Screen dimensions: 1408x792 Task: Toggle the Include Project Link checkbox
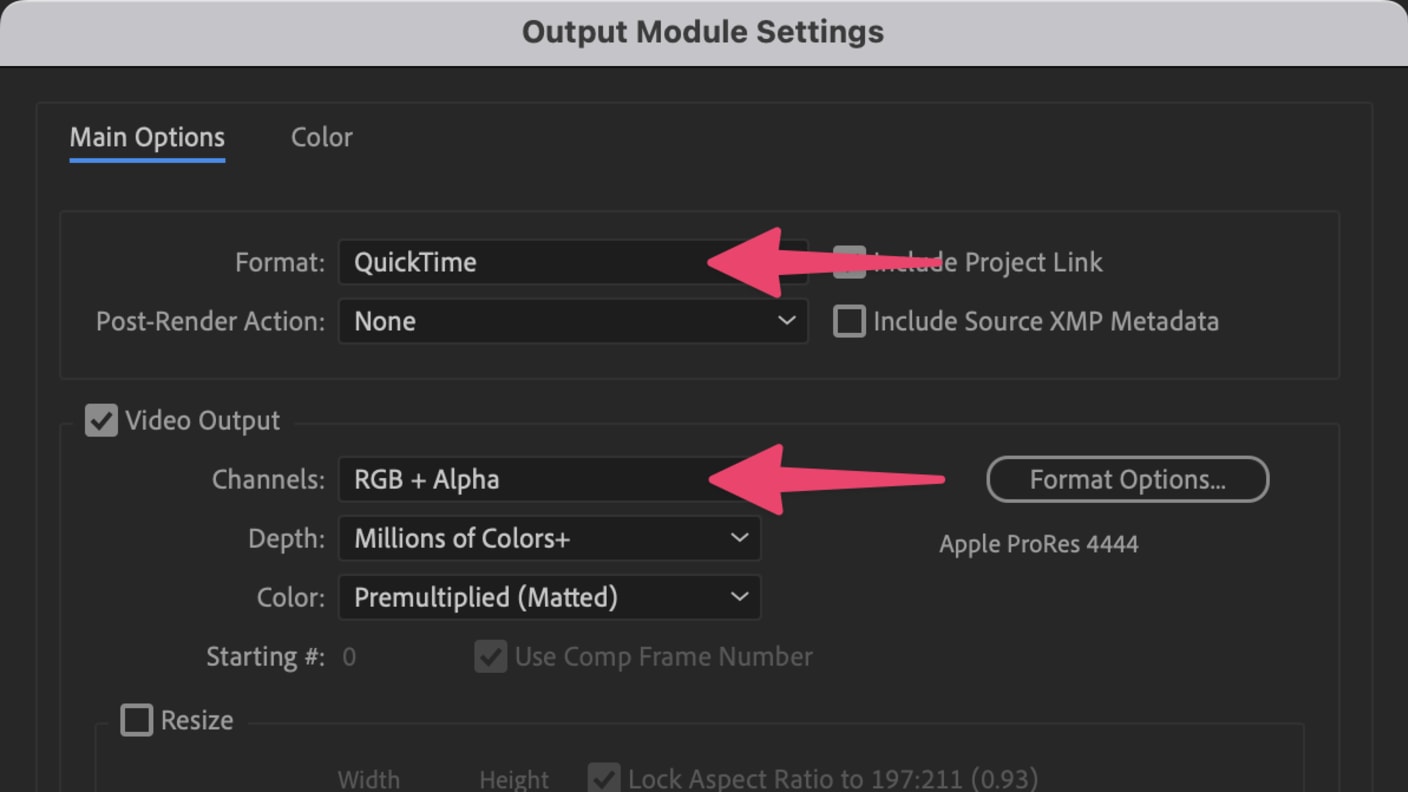click(849, 262)
